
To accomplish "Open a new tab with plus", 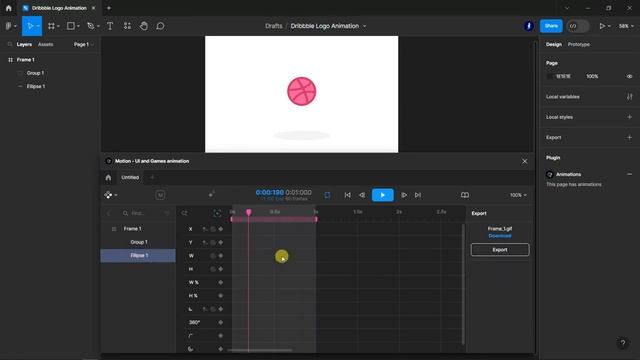I will pyautogui.click(x=109, y=8).
